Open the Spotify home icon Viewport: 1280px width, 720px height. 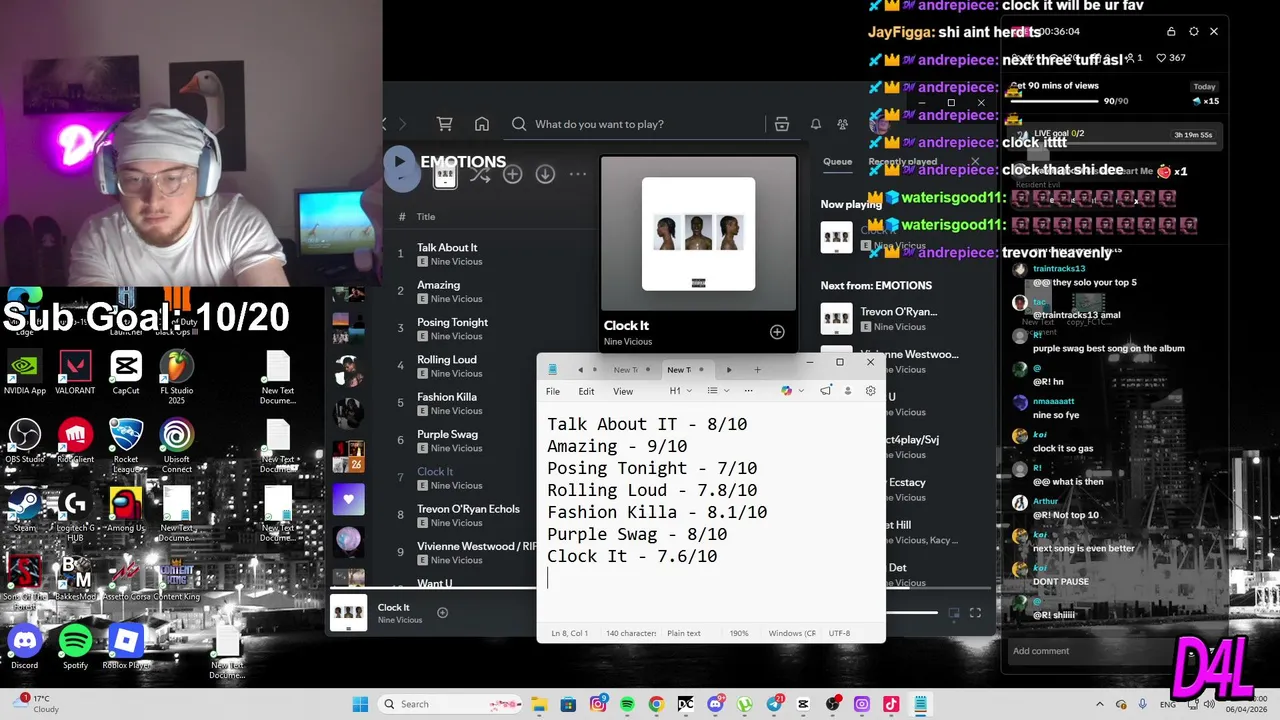pos(482,124)
